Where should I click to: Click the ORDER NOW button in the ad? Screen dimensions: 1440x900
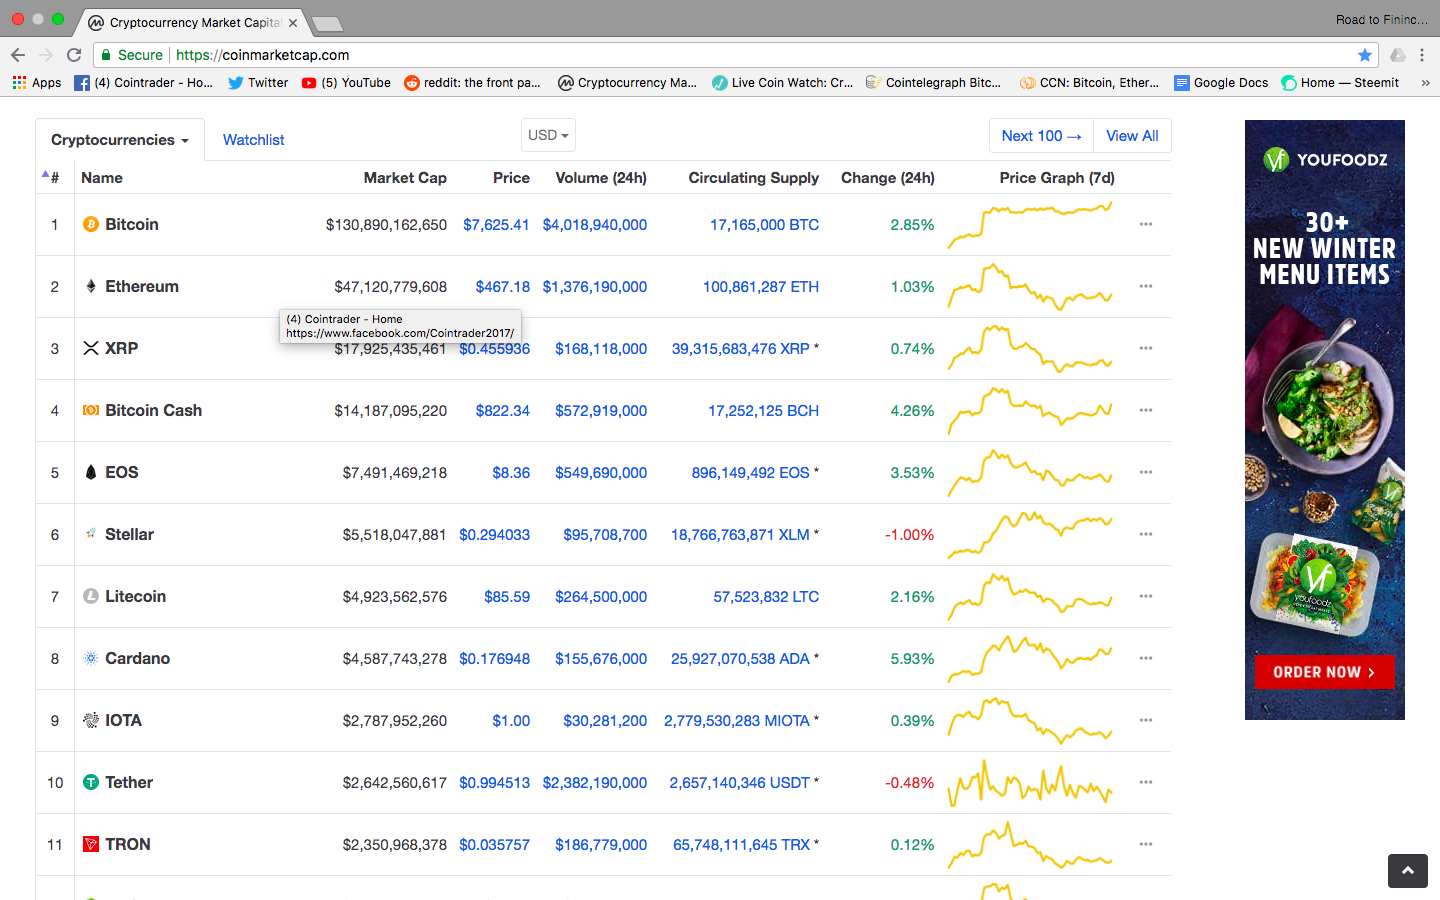(x=1324, y=672)
